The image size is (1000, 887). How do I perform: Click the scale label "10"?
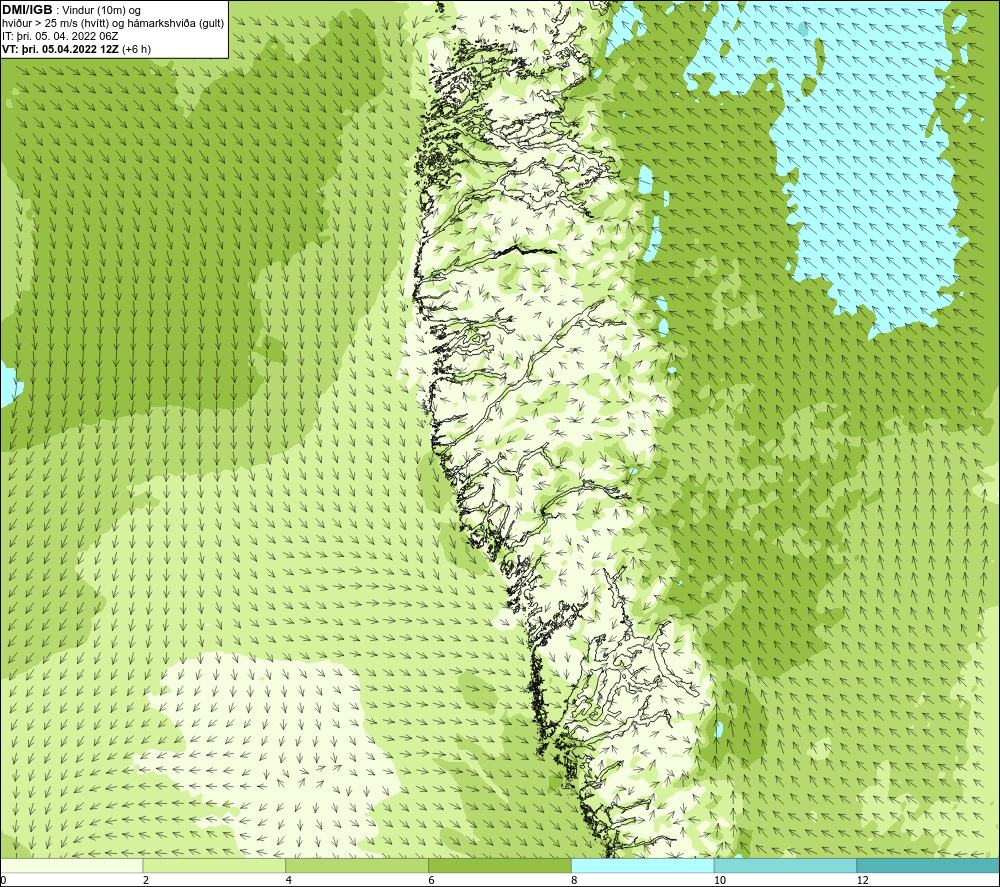click(719, 881)
